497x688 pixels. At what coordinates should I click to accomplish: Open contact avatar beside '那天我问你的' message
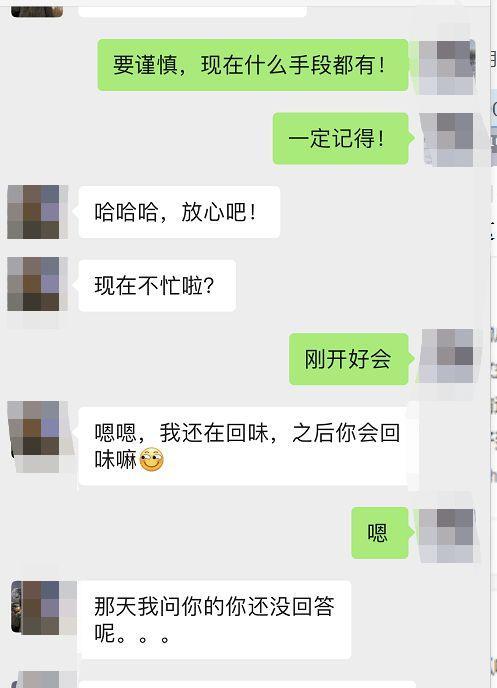pyautogui.click(x=43, y=608)
